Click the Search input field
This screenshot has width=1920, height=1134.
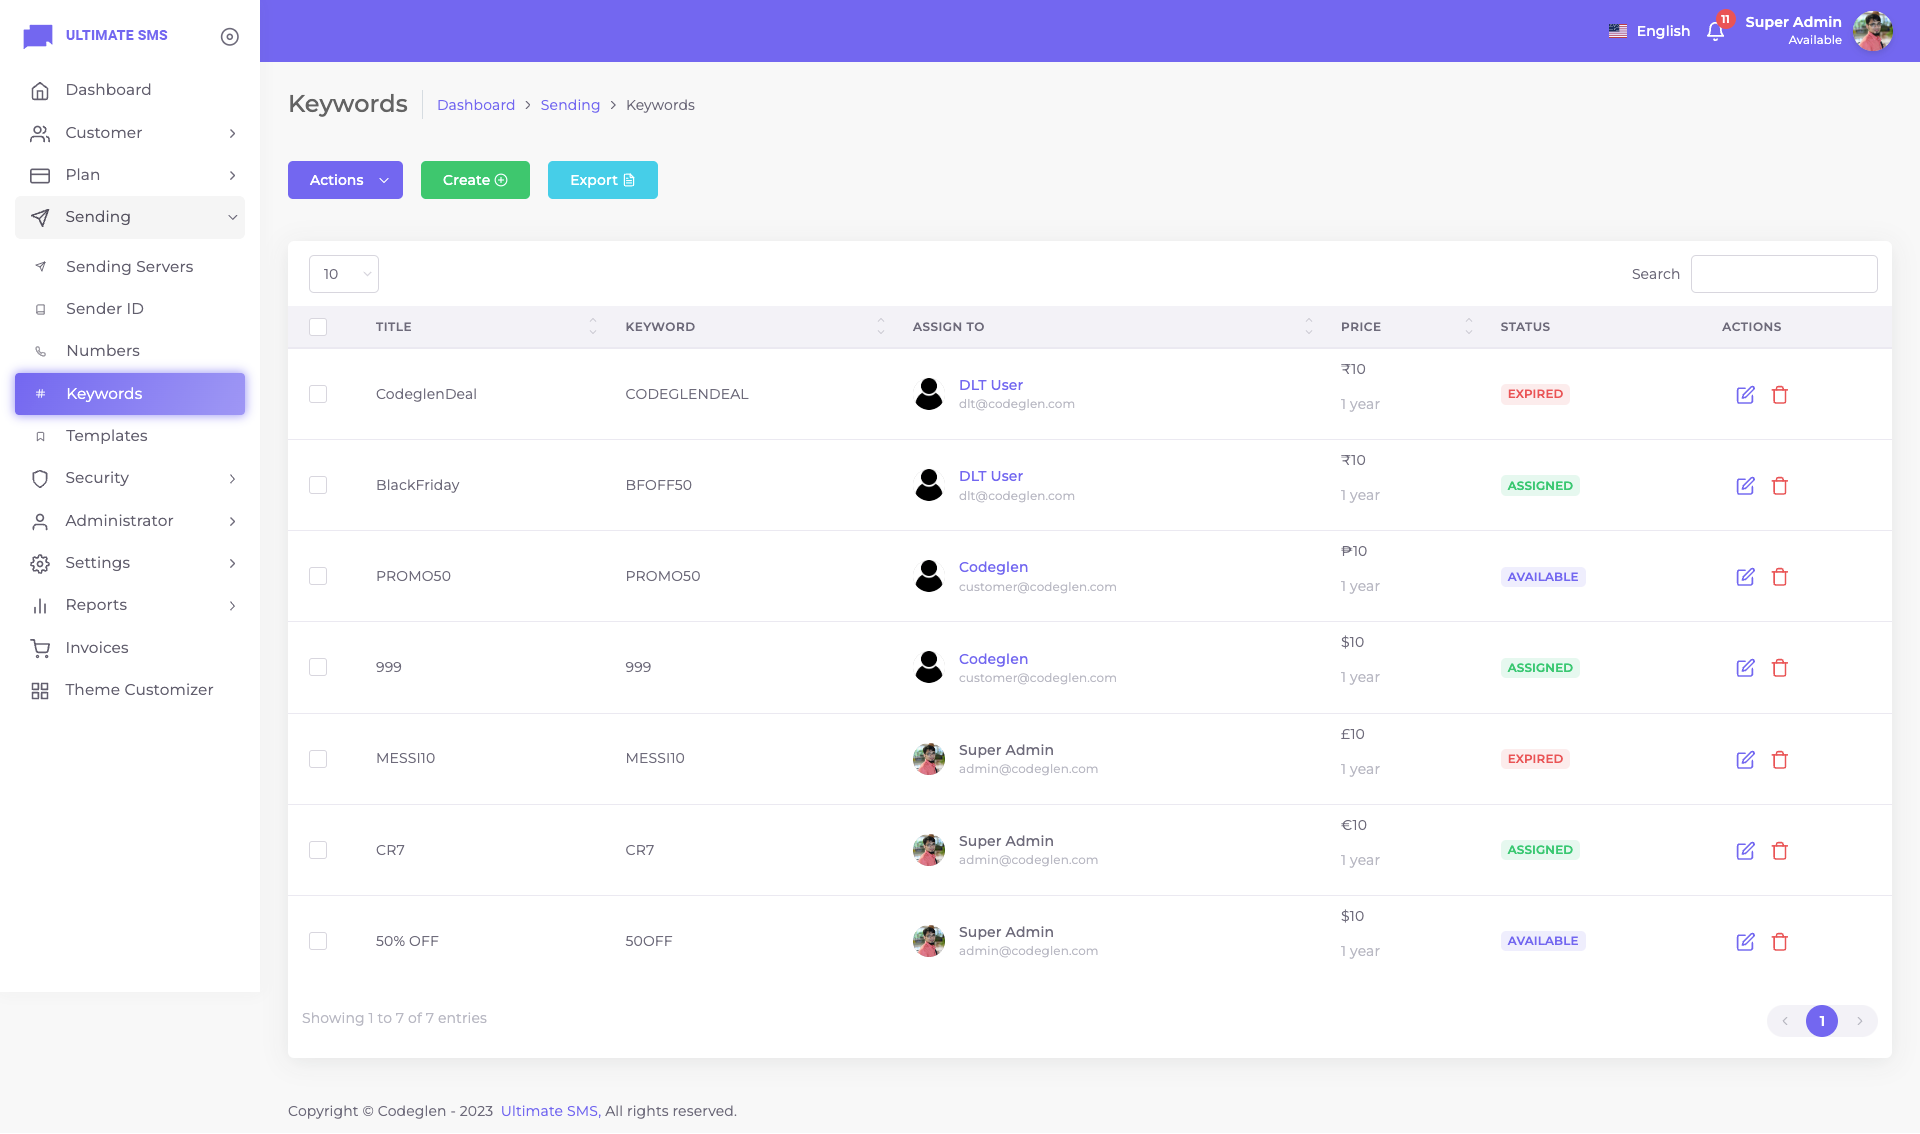1783,274
